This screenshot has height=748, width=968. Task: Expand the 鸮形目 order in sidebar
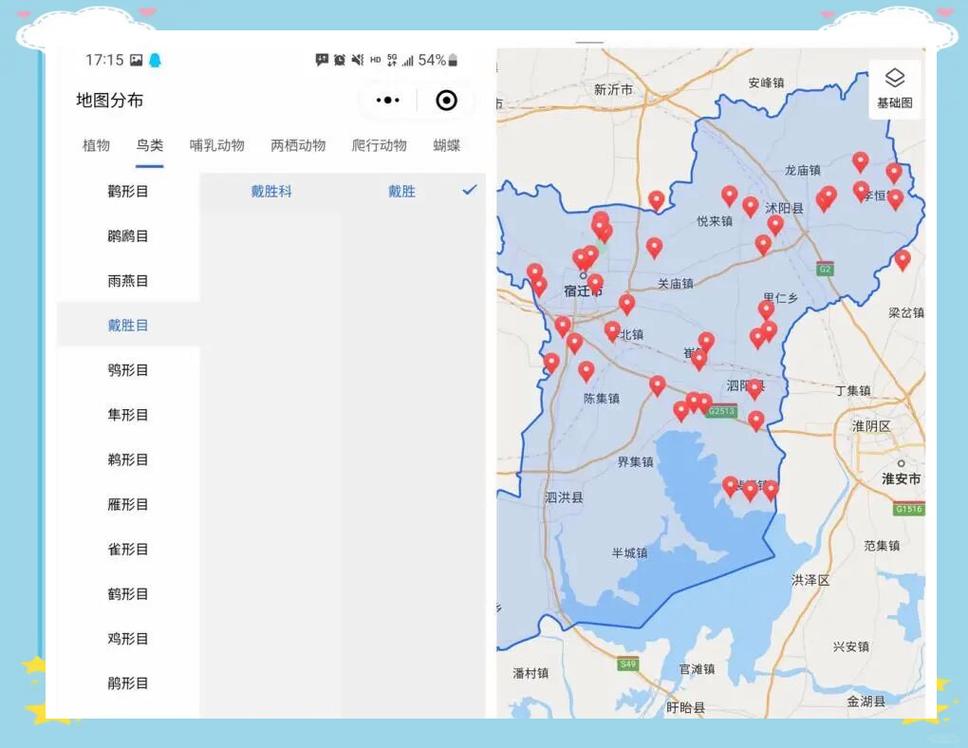click(128, 370)
